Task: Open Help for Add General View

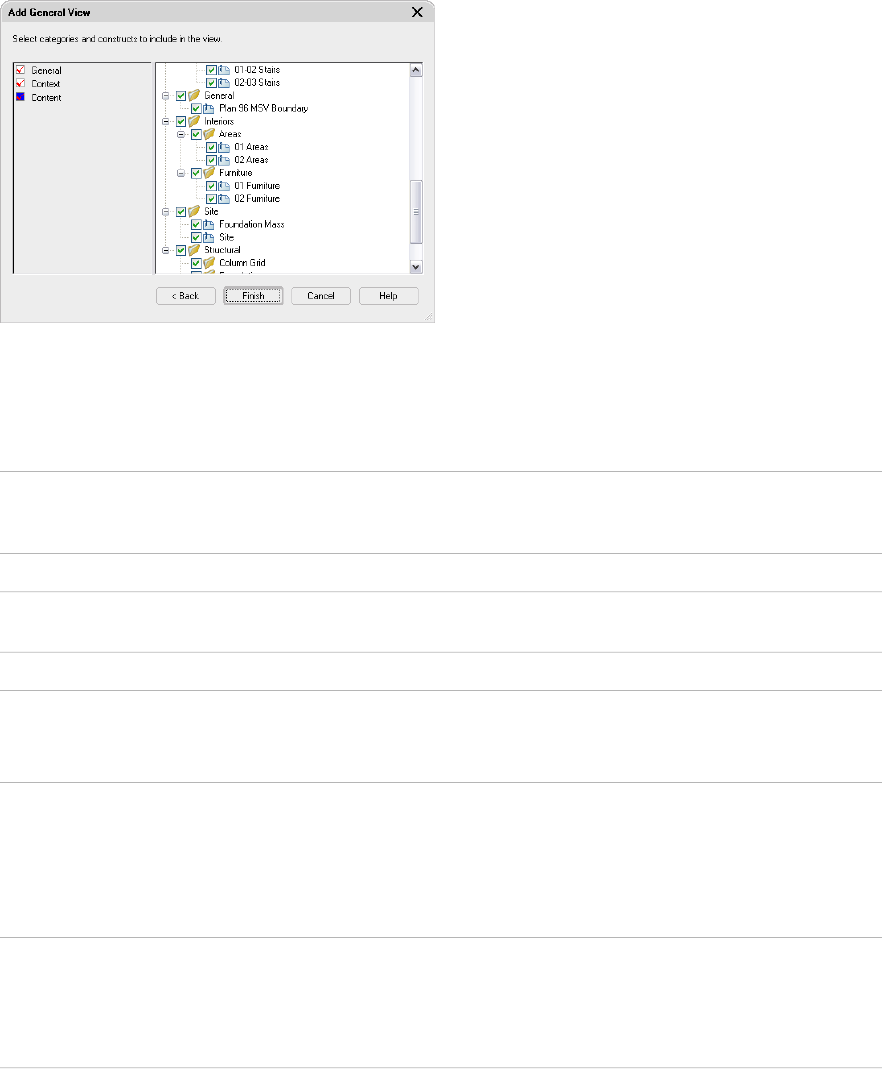Action: pyautogui.click(x=389, y=296)
